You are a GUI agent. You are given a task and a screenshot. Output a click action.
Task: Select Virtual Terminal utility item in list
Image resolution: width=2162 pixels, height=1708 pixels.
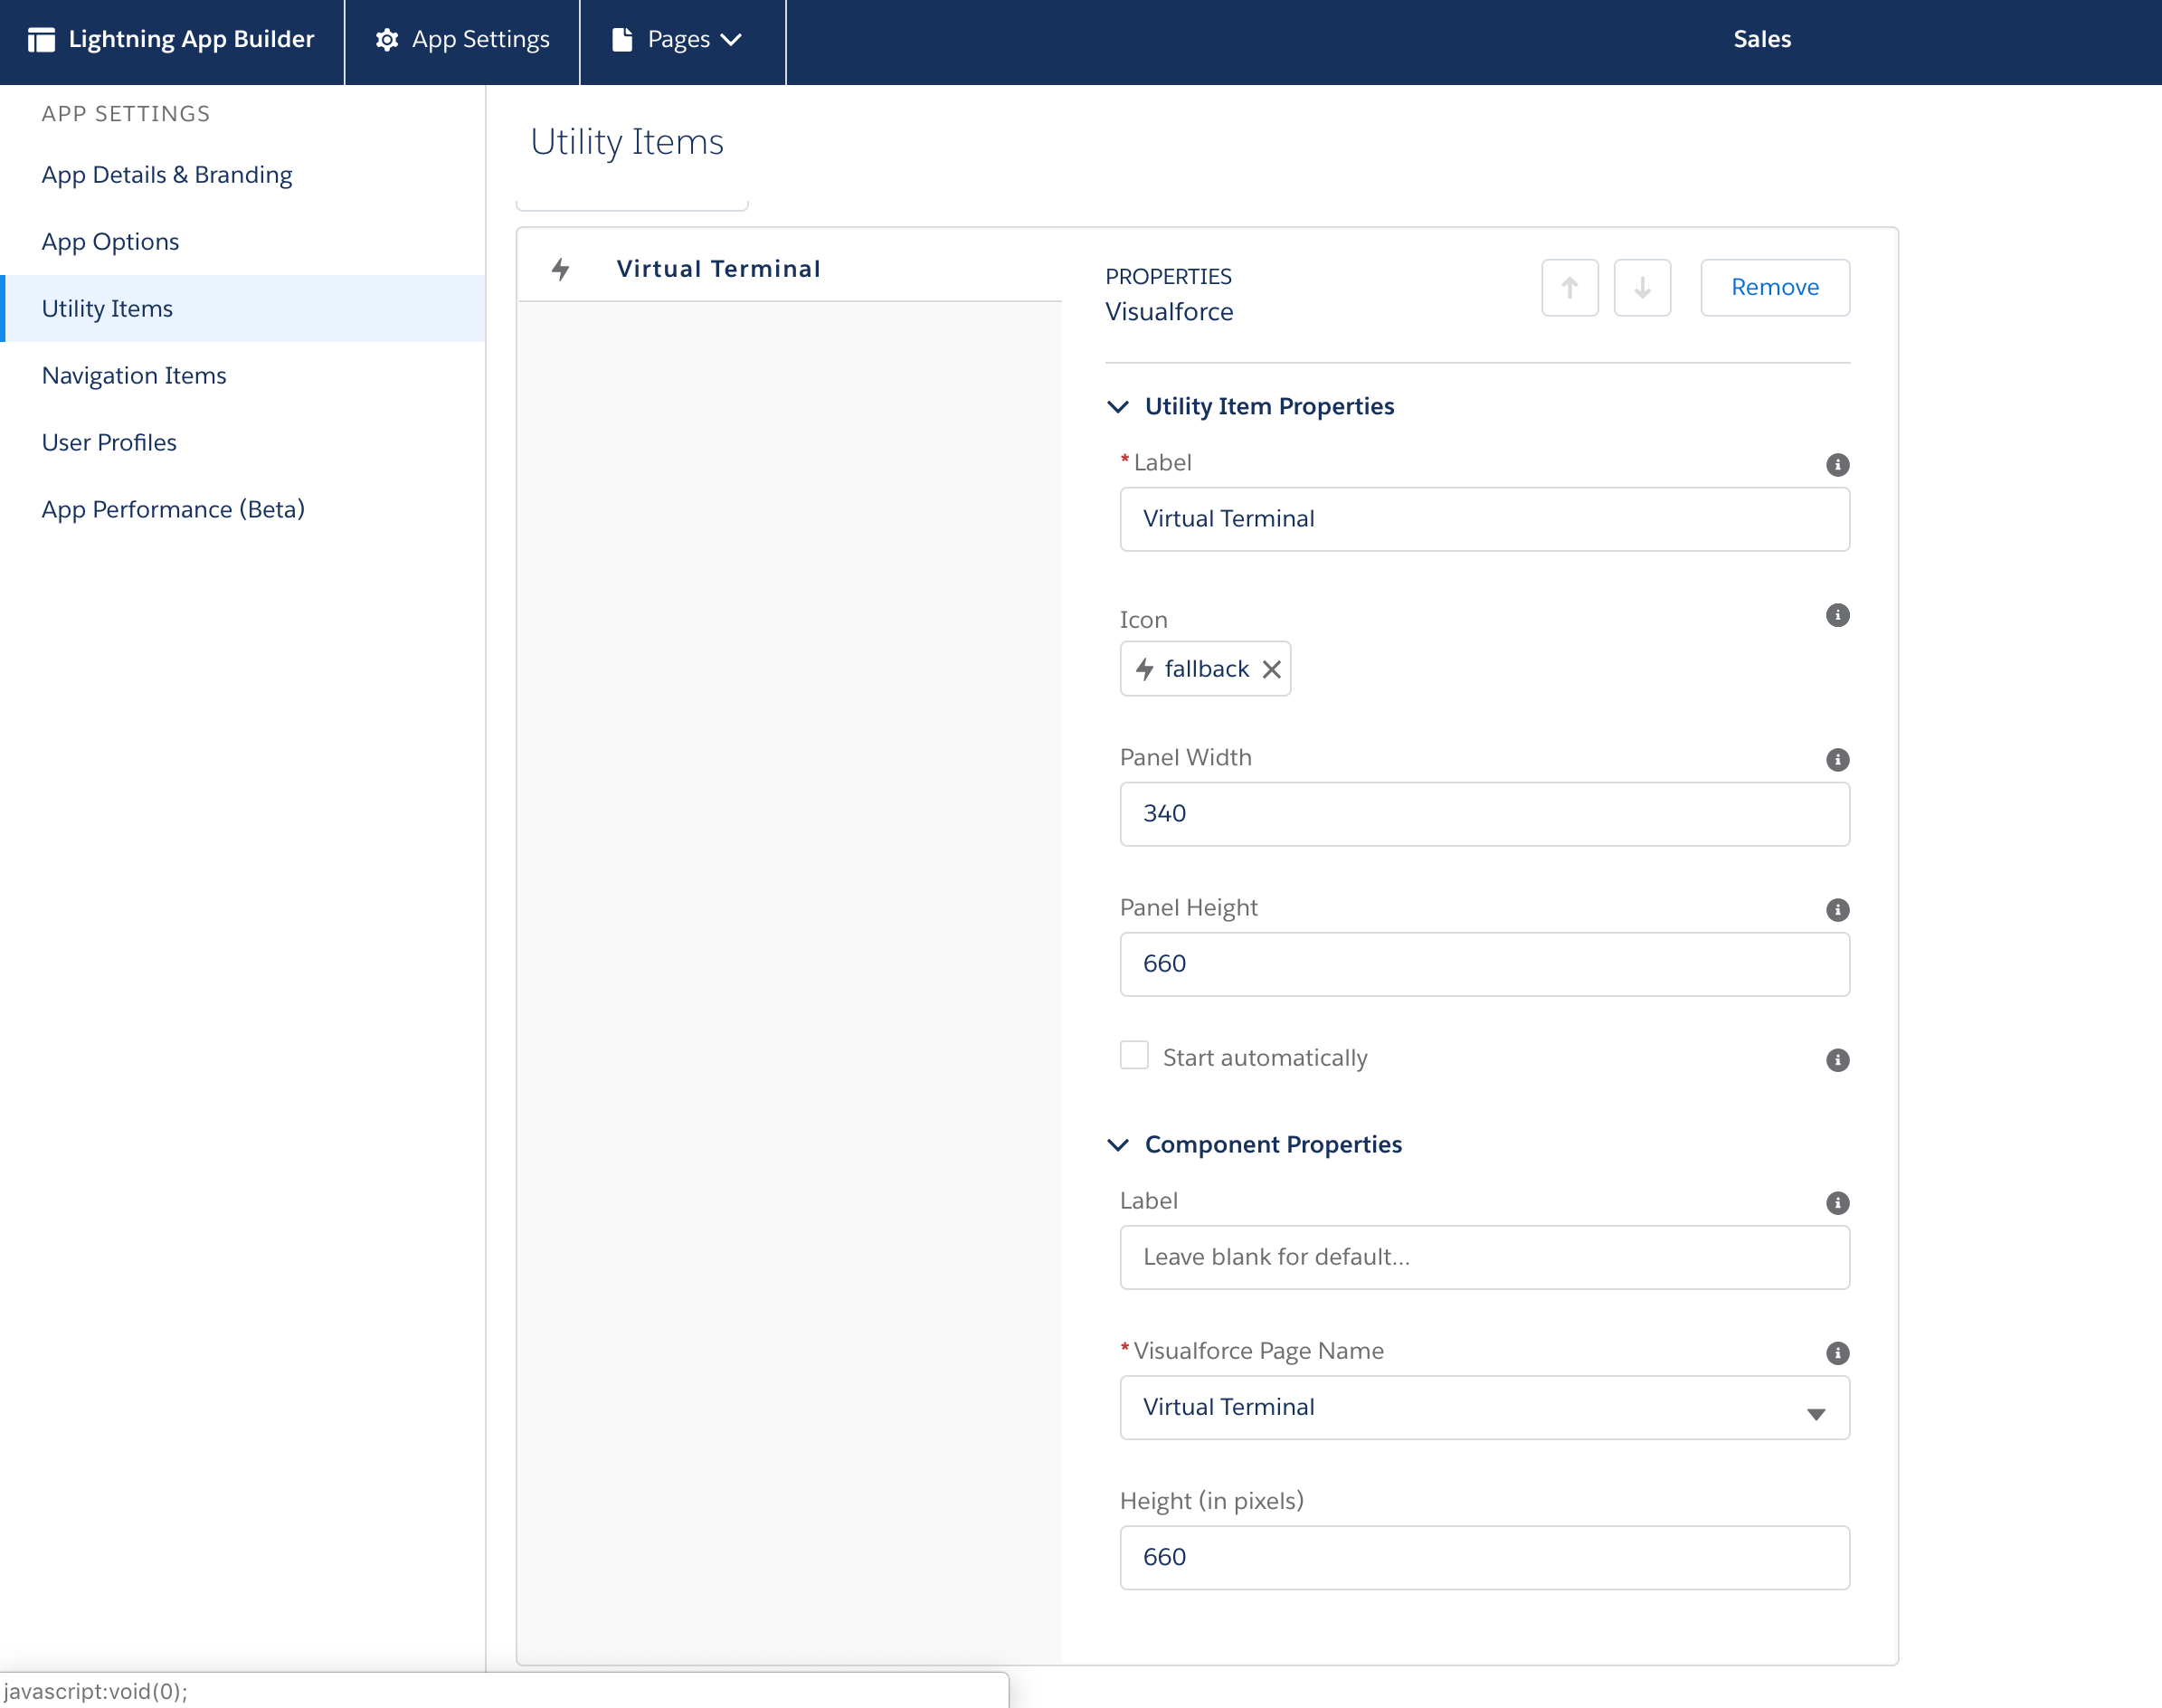(717, 268)
